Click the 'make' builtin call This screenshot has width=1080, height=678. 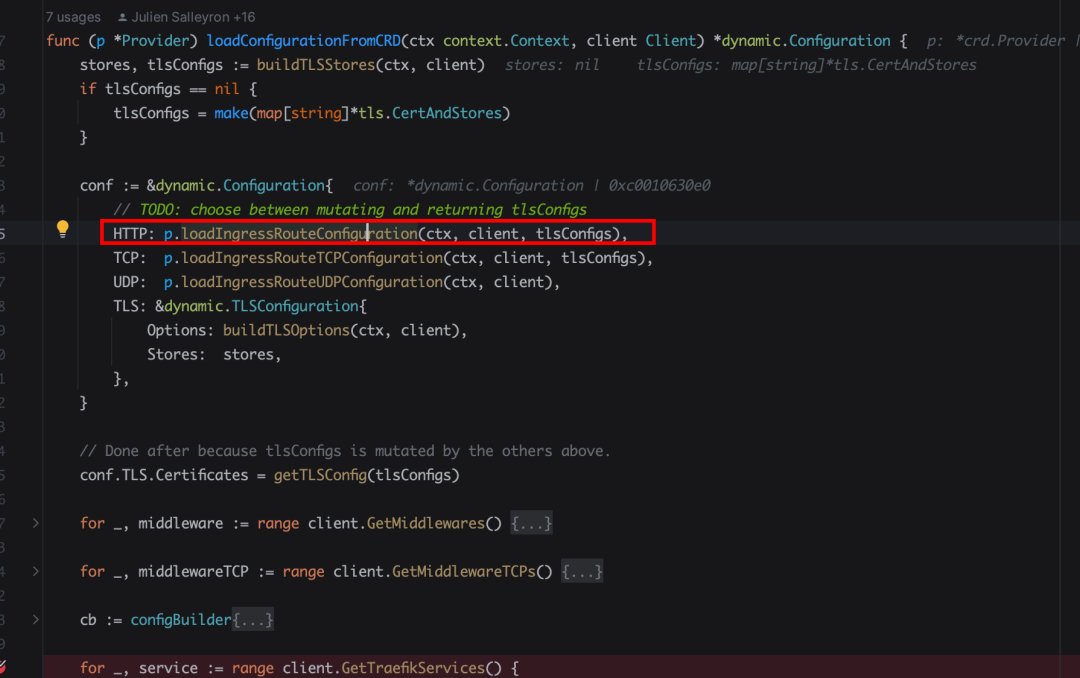click(231, 113)
